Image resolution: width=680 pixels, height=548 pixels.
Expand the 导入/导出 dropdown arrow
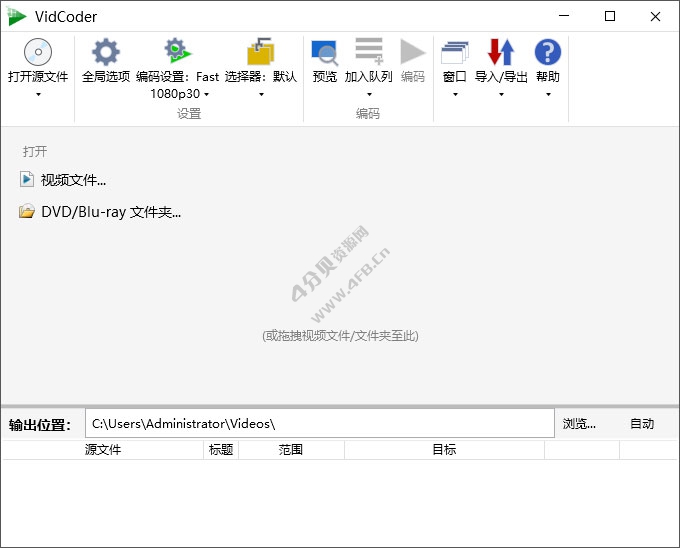click(x=501, y=94)
